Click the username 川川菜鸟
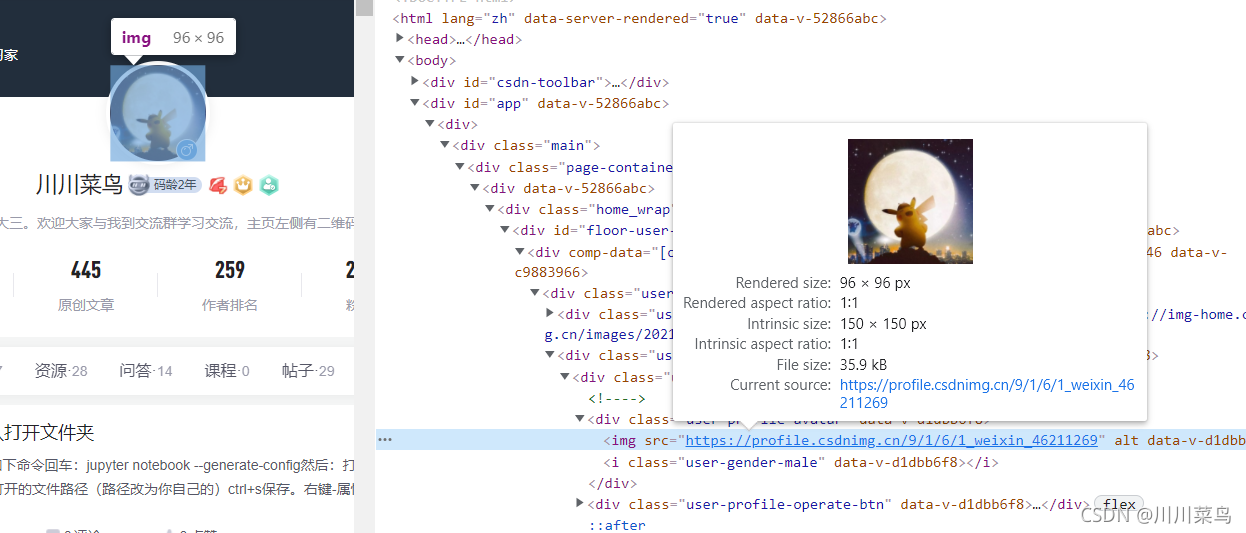The height and width of the screenshot is (533, 1246). pos(79,185)
